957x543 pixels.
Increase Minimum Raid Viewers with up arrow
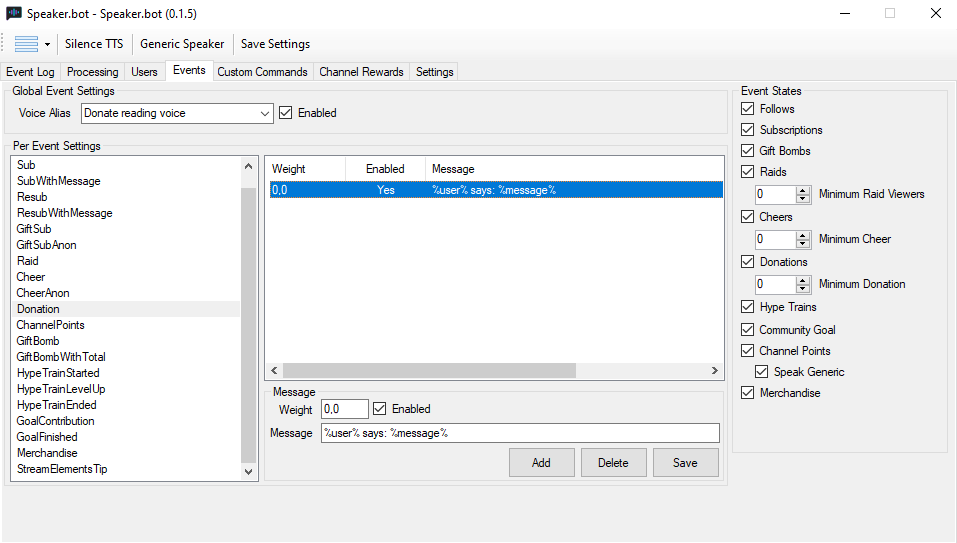803,190
